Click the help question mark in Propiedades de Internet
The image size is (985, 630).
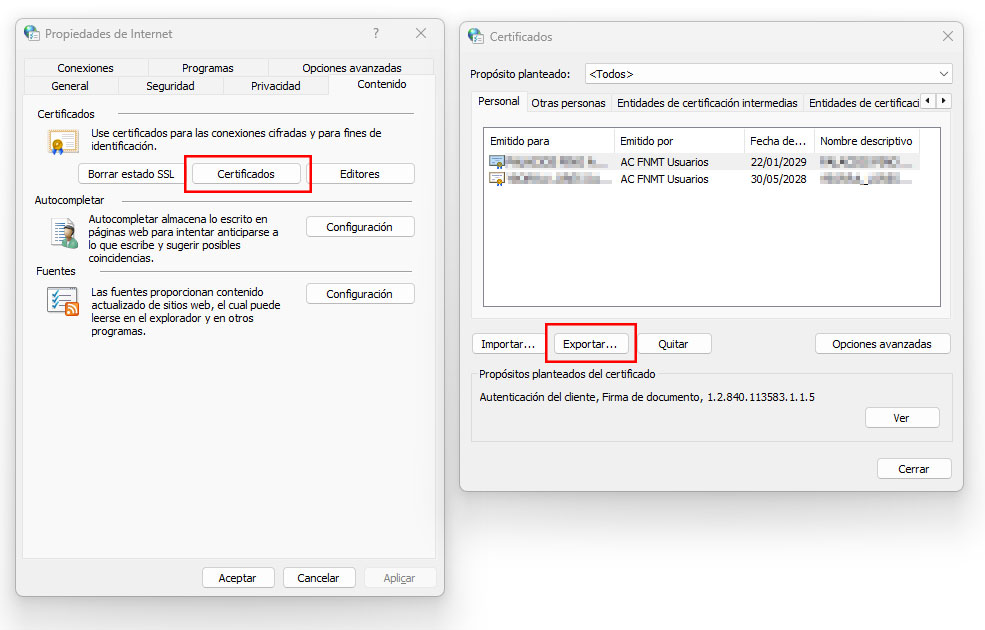tap(376, 33)
